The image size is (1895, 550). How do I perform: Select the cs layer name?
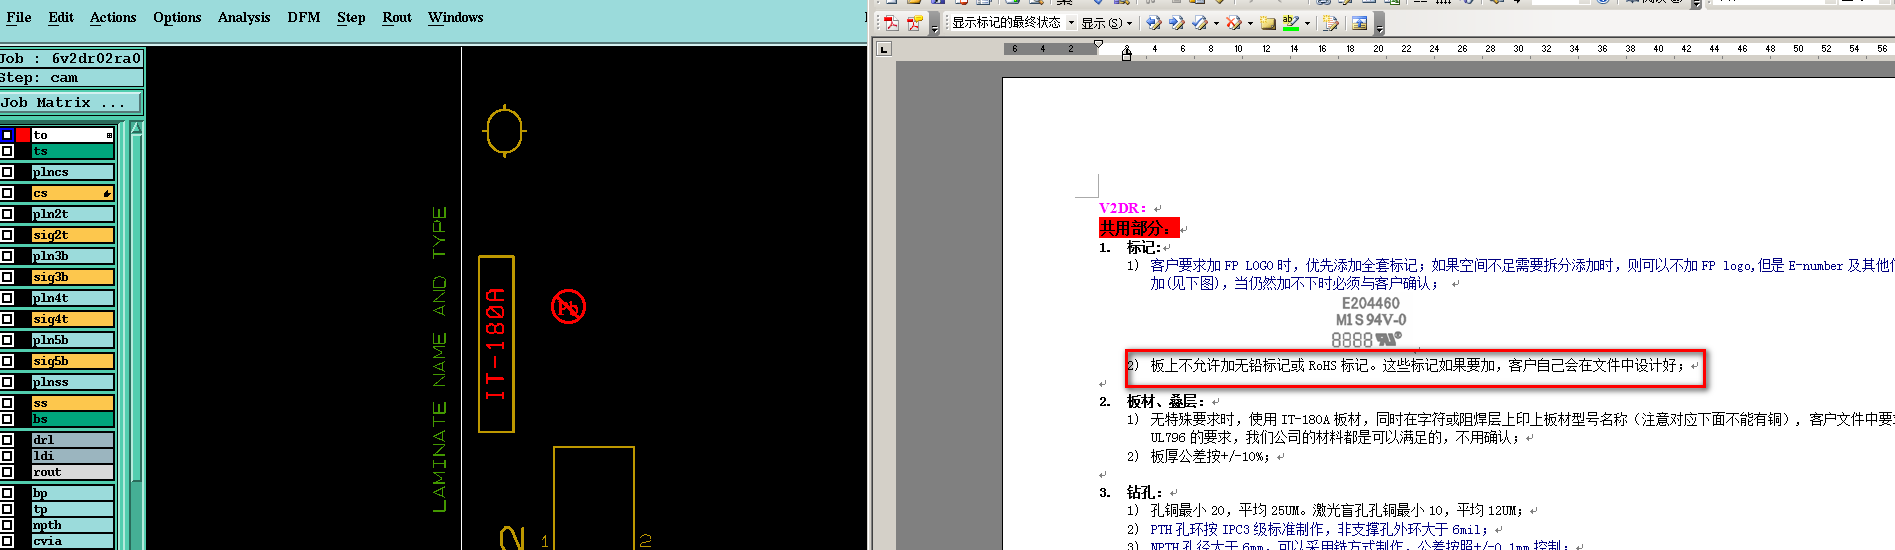(72, 193)
